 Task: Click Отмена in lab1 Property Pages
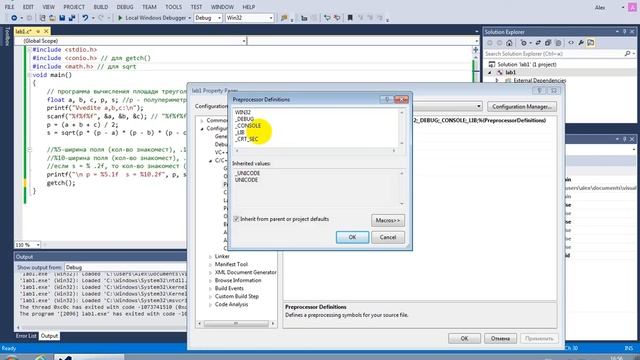pyautogui.click(x=500, y=338)
